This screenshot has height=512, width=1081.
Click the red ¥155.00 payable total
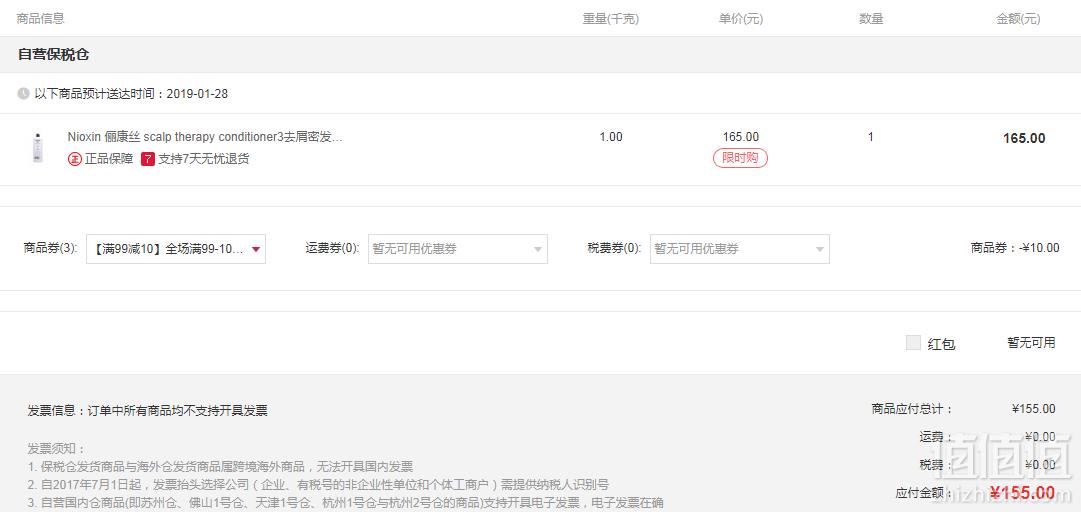[1022, 493]
